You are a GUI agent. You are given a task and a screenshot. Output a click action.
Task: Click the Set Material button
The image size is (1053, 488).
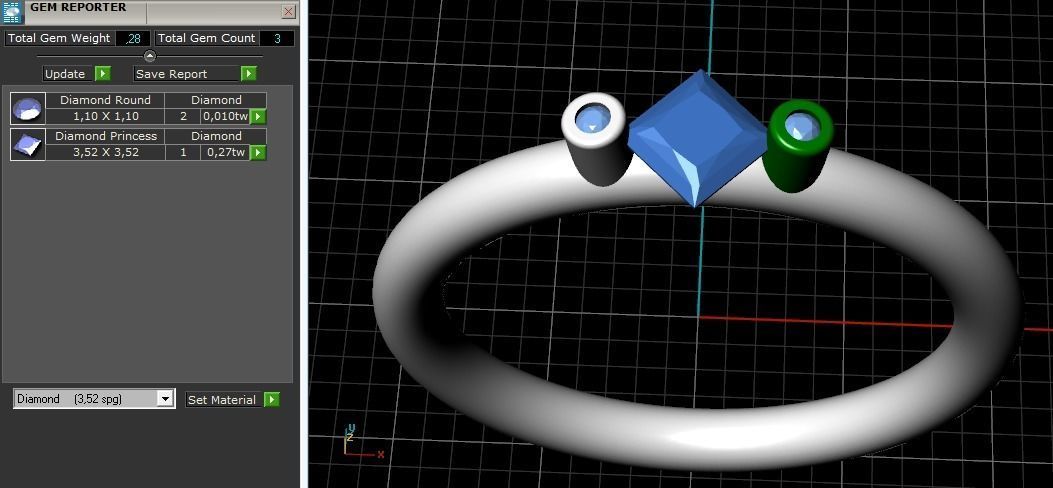tap(222, 400)
